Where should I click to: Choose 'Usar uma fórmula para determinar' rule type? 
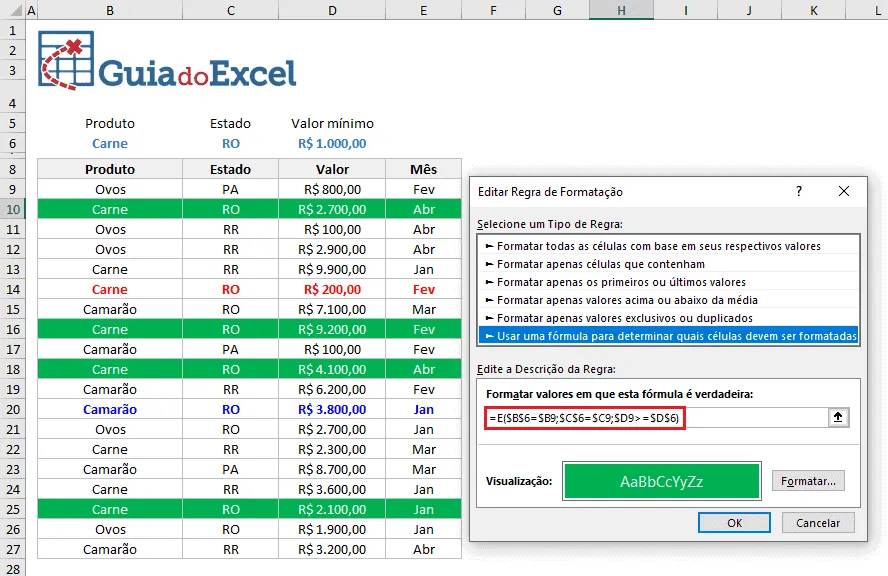[x=668, y=336]
